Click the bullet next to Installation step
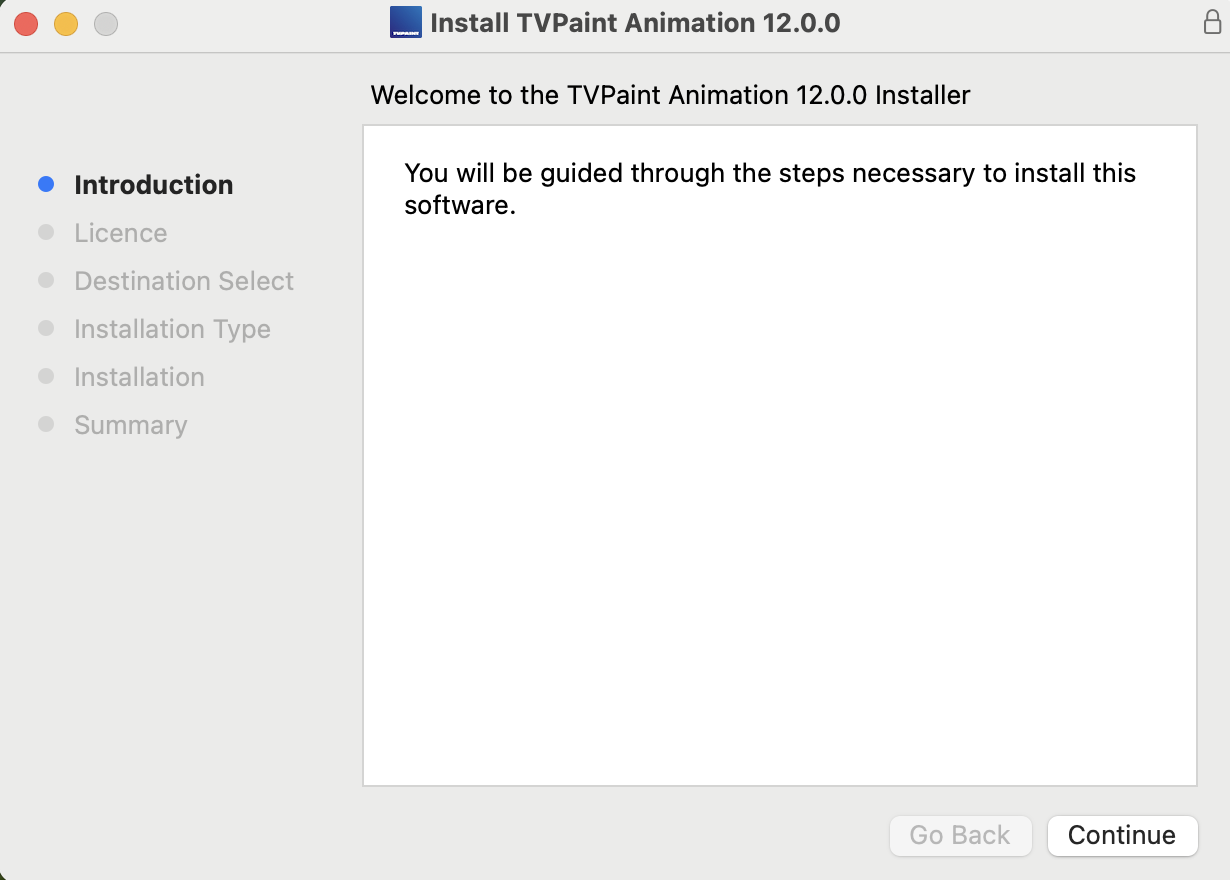 click(x=45, y=375)
